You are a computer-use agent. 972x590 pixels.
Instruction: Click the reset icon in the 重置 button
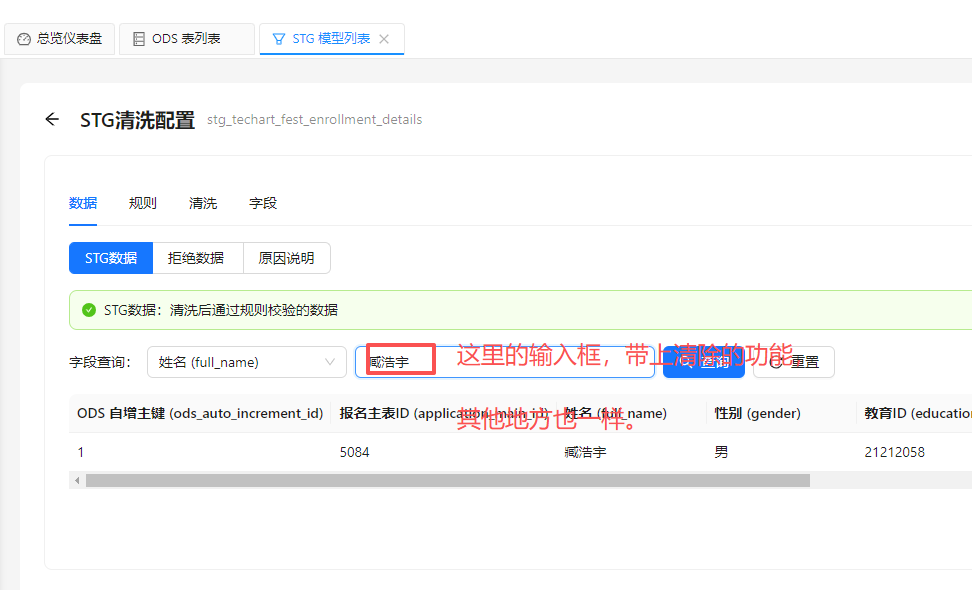point(776,362)
